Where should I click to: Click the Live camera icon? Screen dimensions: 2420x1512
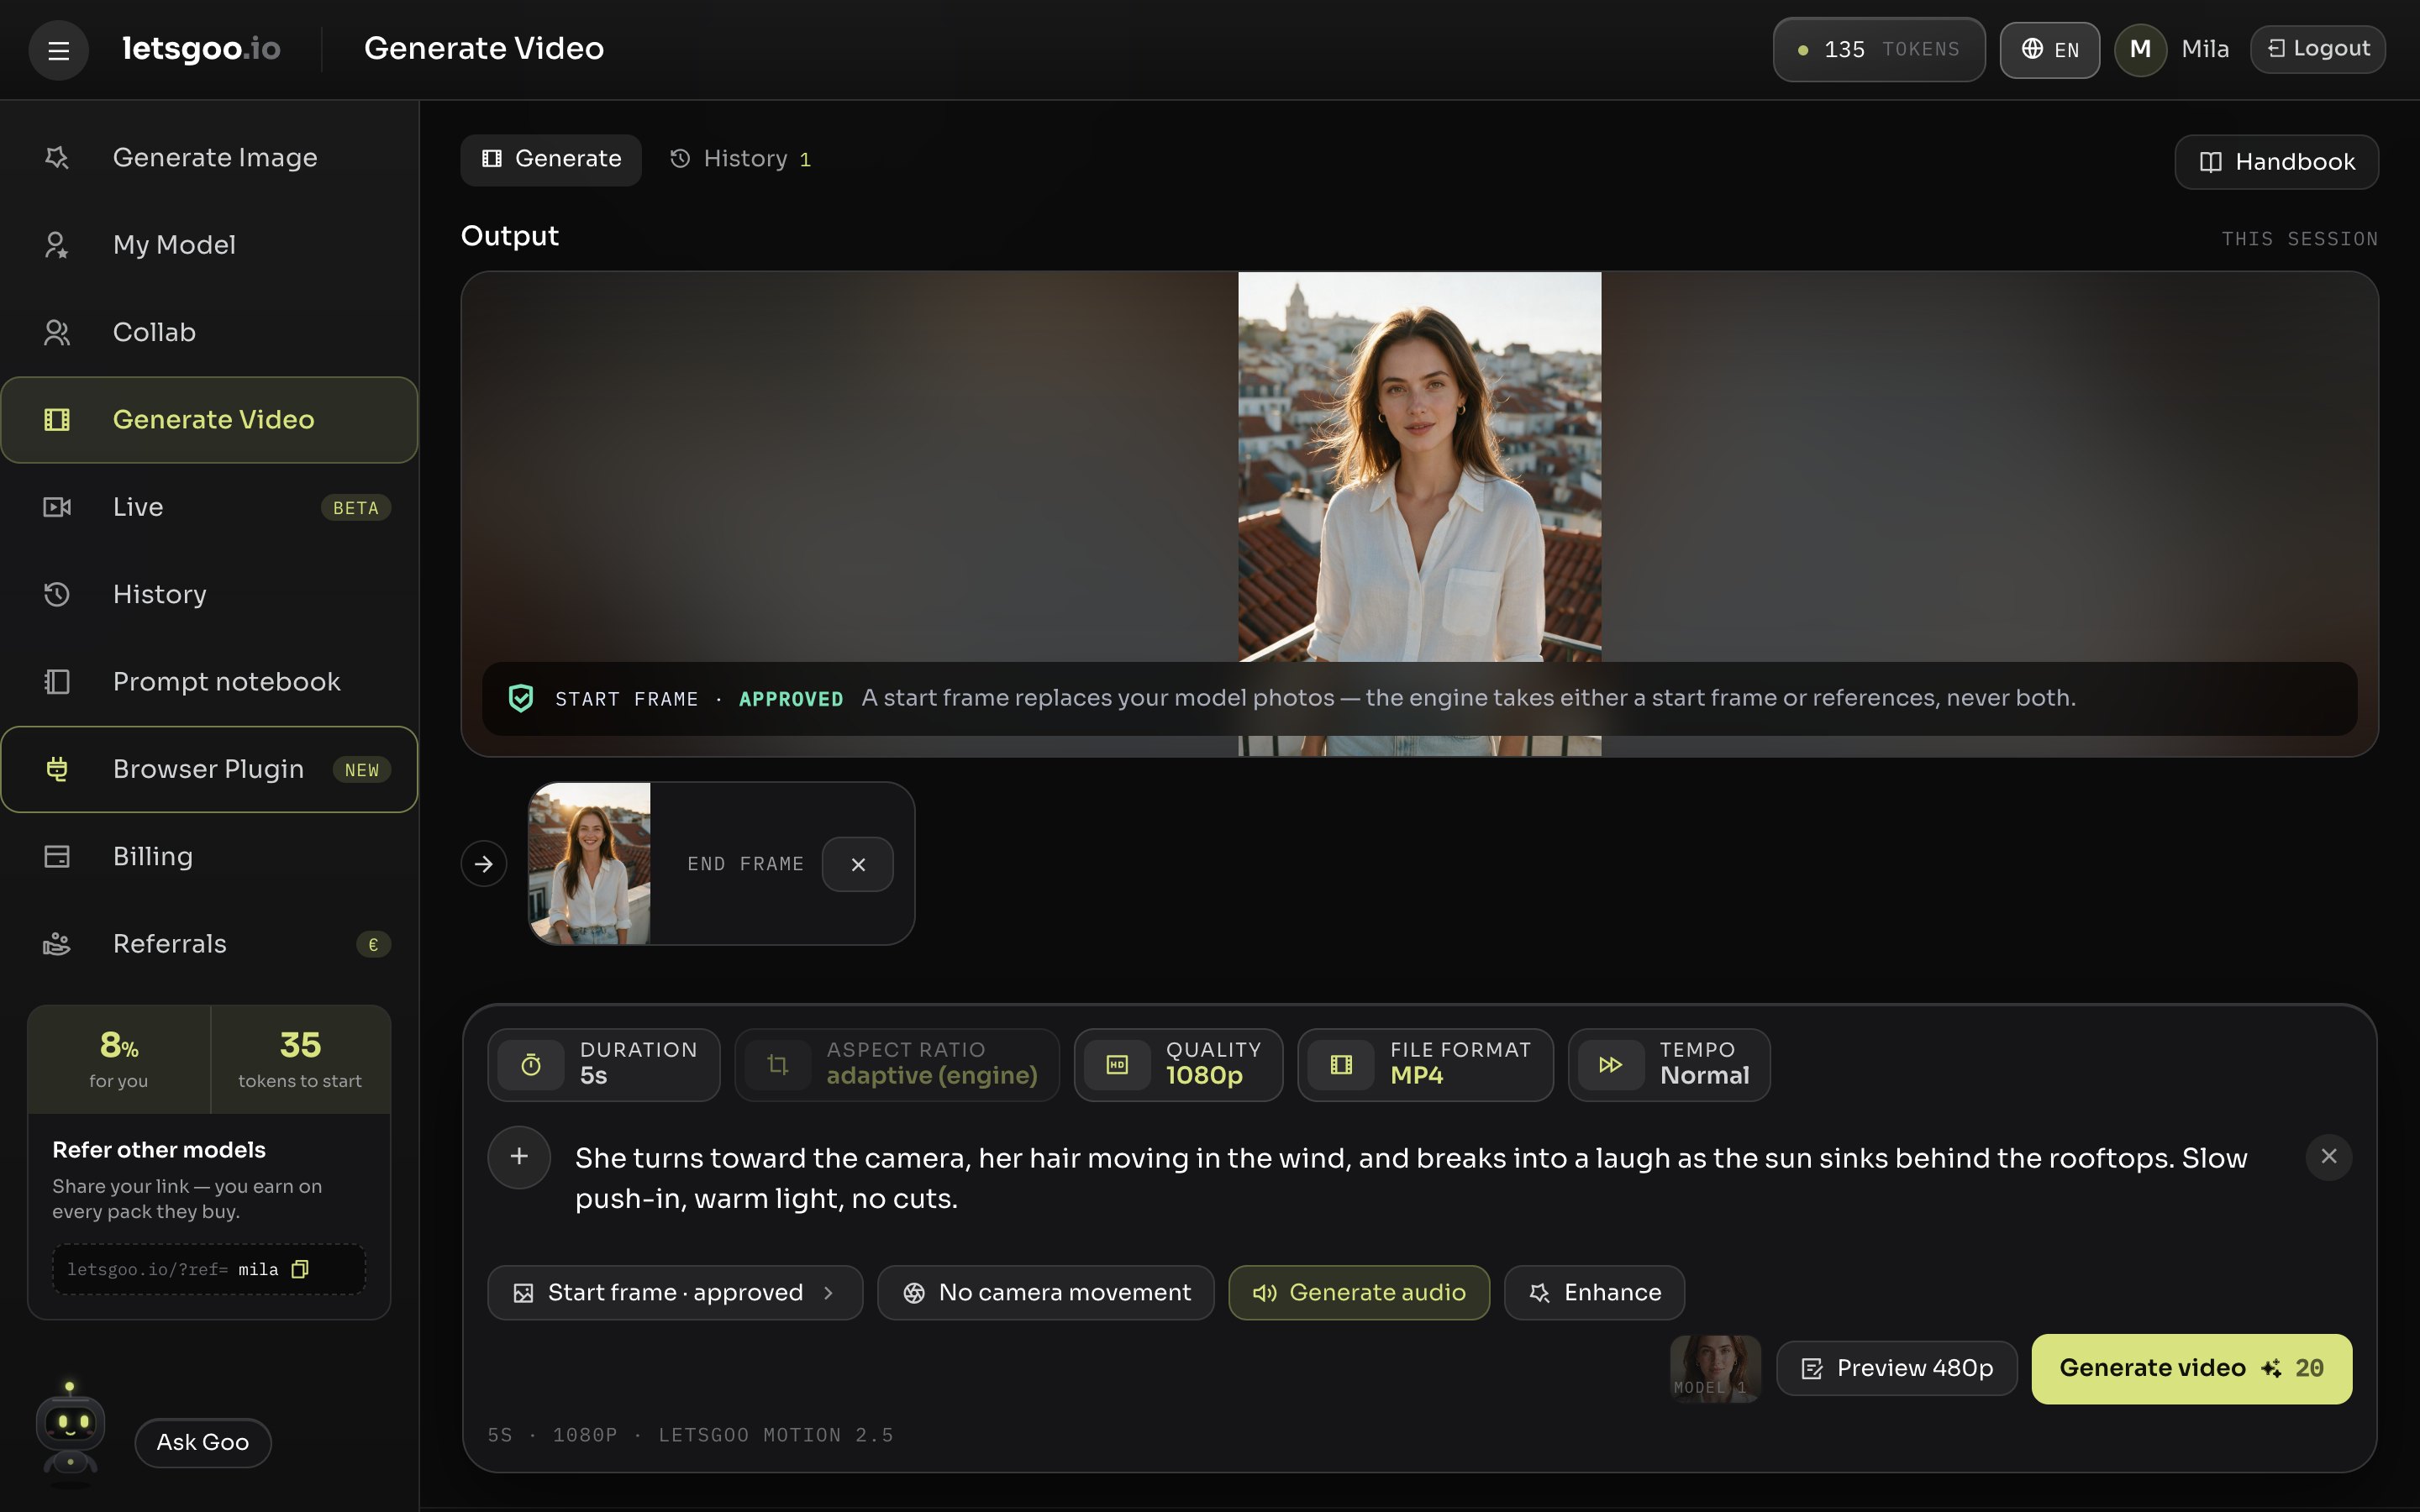pos(57,507)
